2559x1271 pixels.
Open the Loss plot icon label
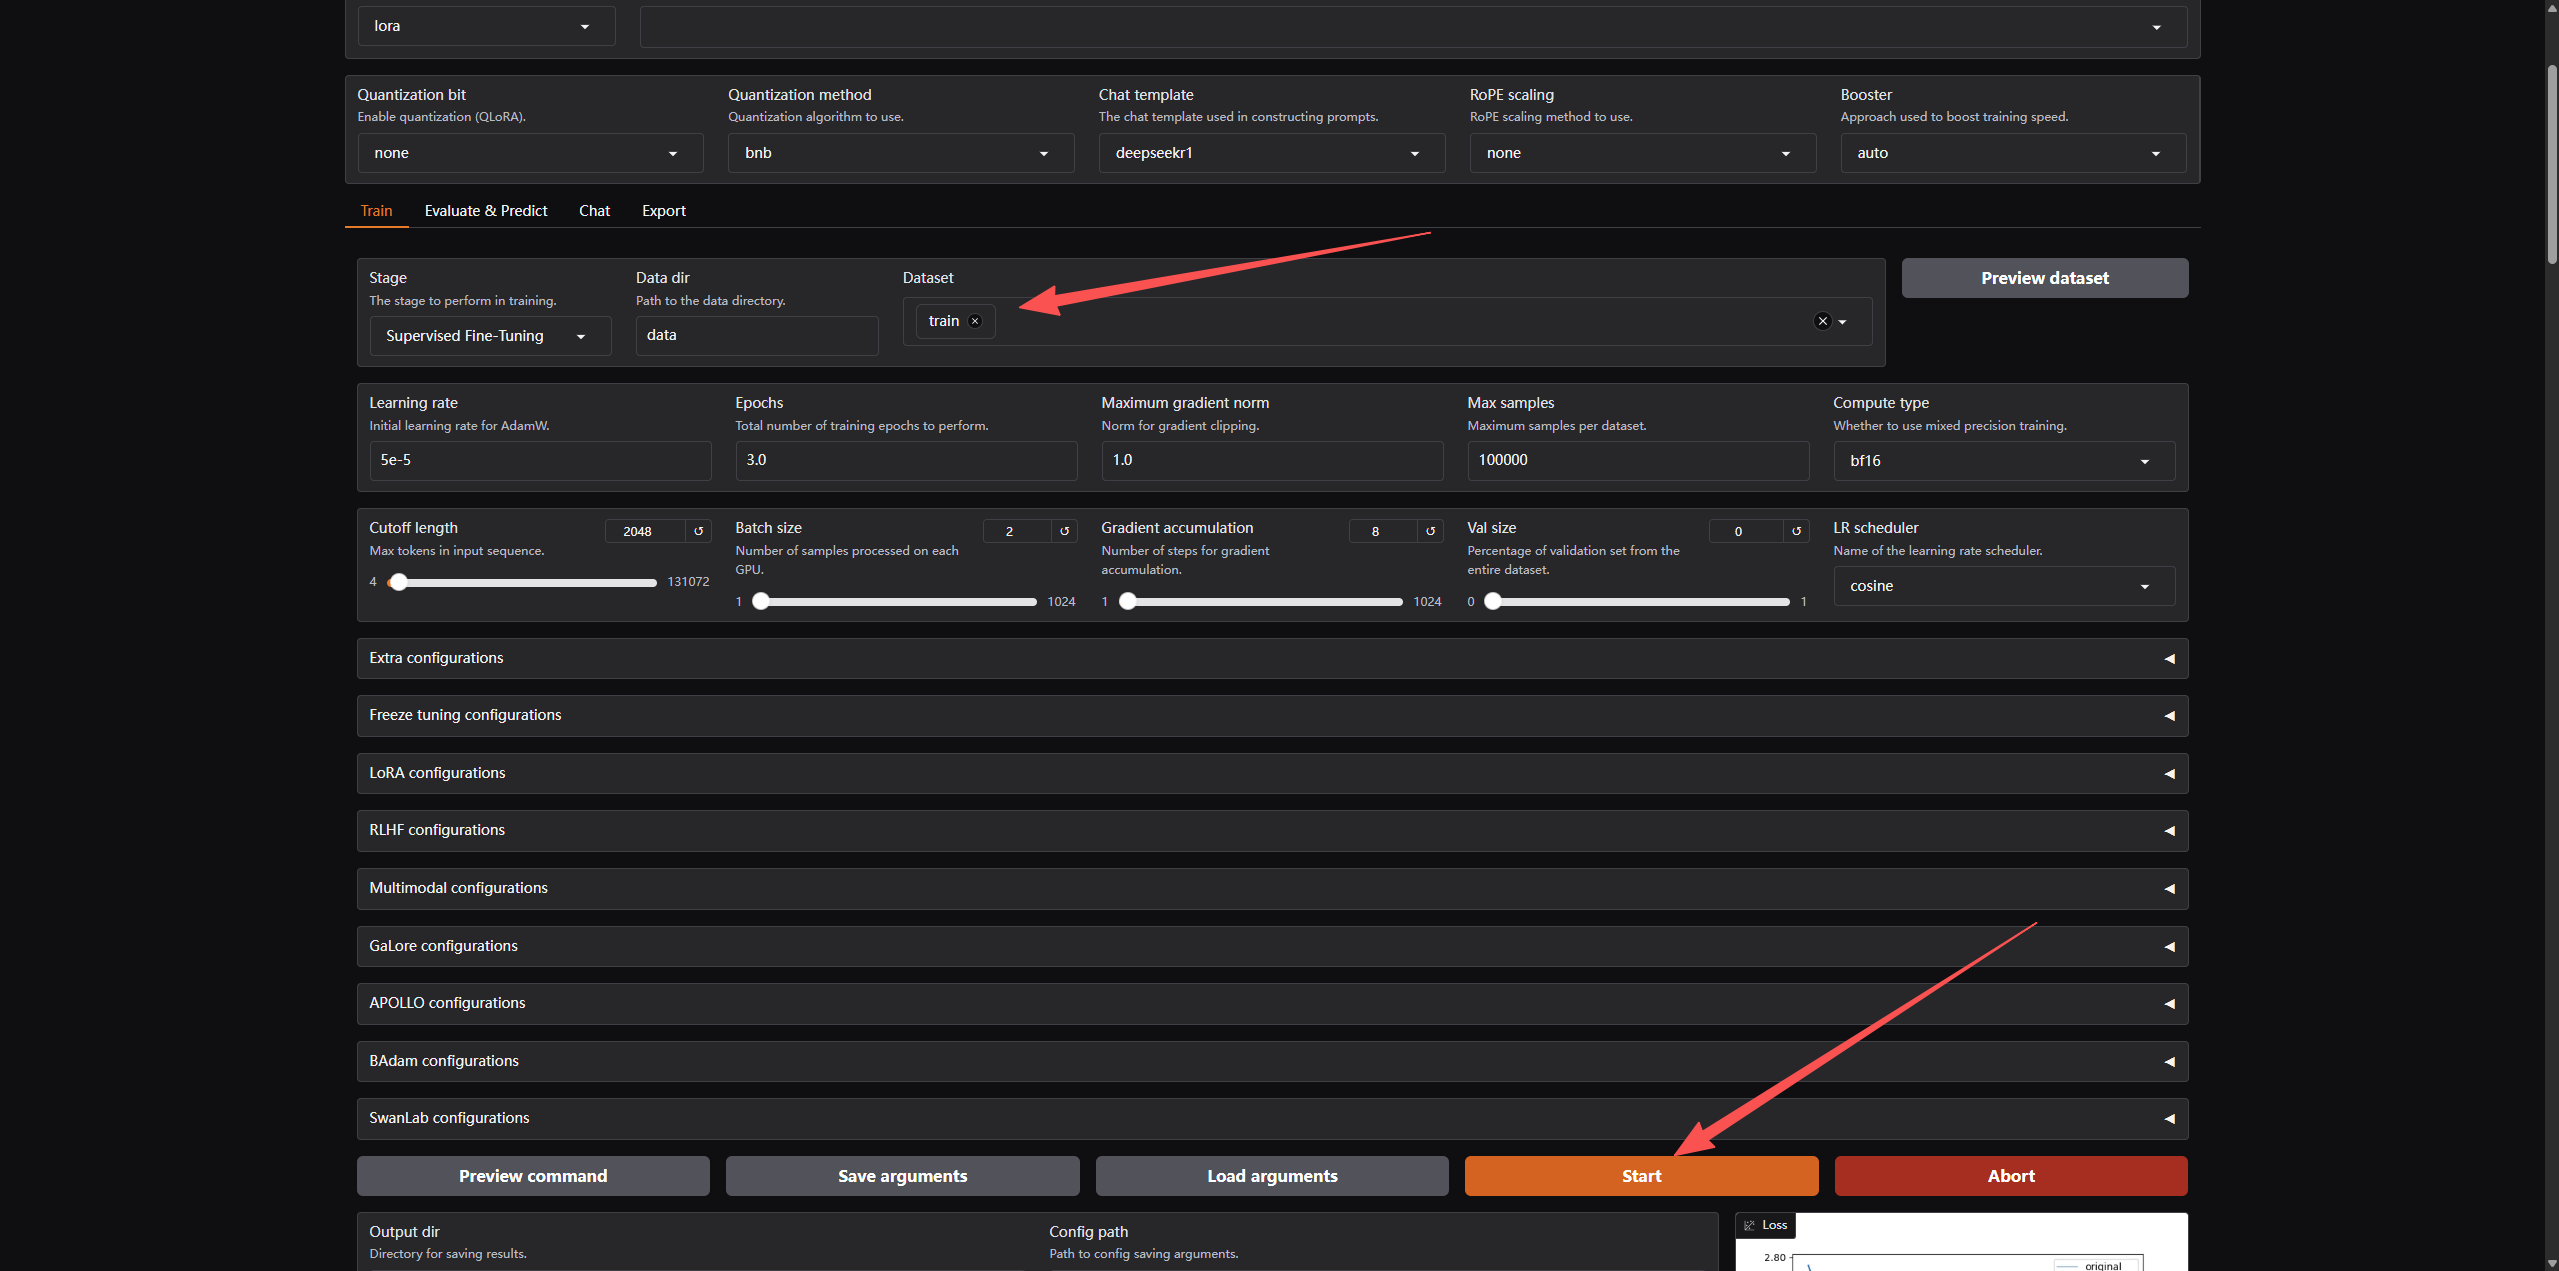(1766, 1225)
